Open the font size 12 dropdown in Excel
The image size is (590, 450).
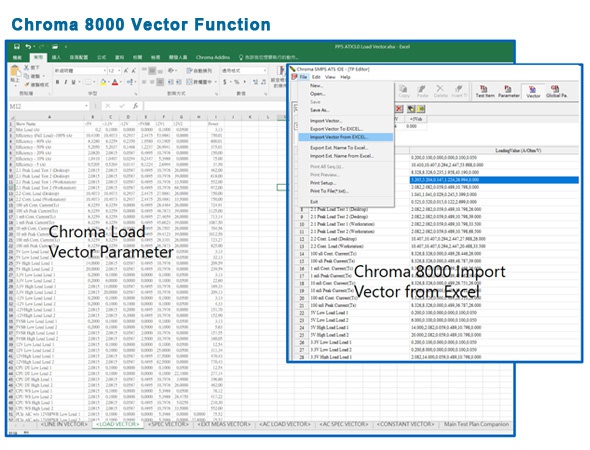coord(119,71)
